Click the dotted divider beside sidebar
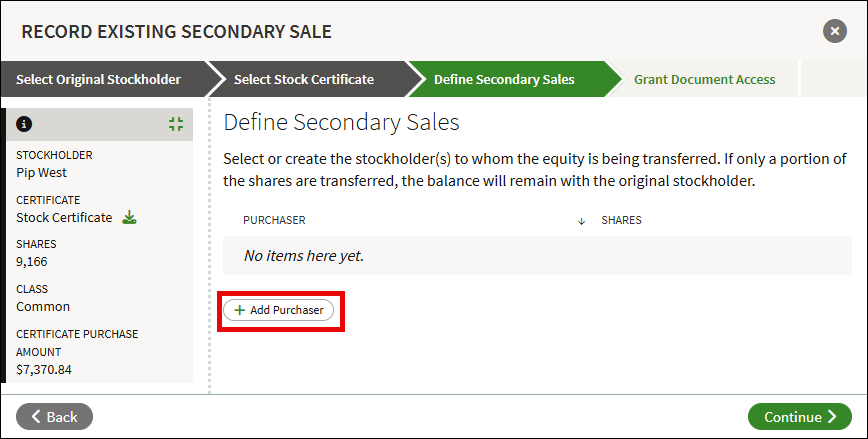The width and height of the screenshot is (868, 439). (x=209, y=246)
